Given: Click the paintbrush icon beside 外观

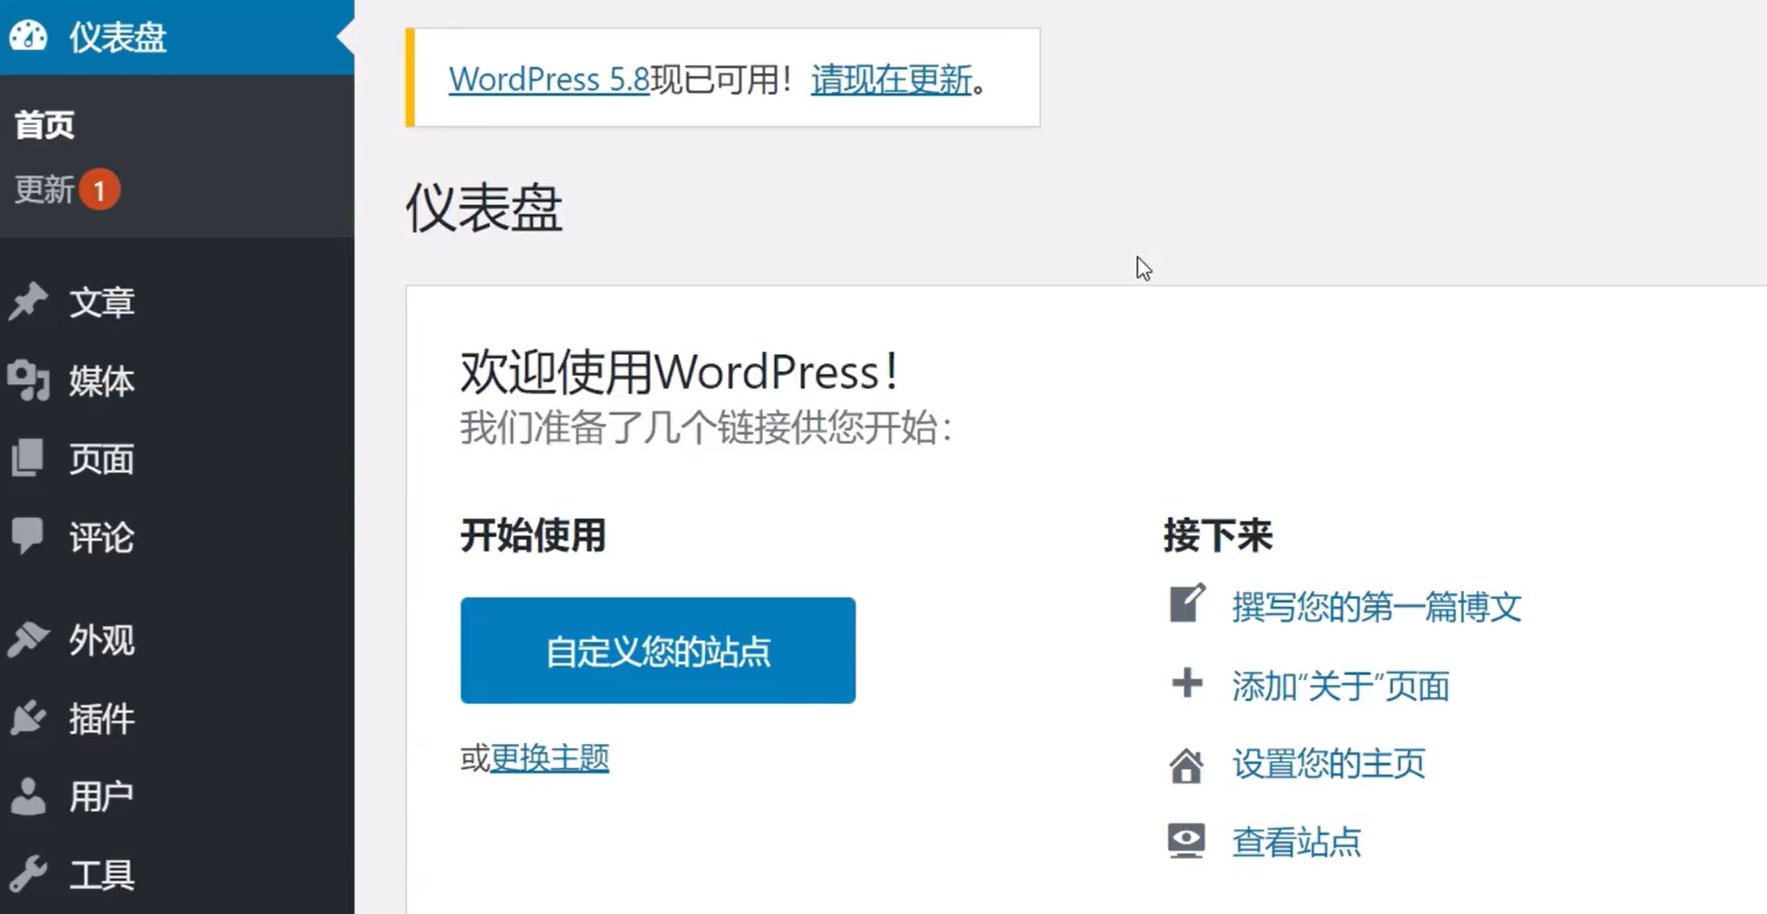Looking at the screenshot, I should pos(28,639).
